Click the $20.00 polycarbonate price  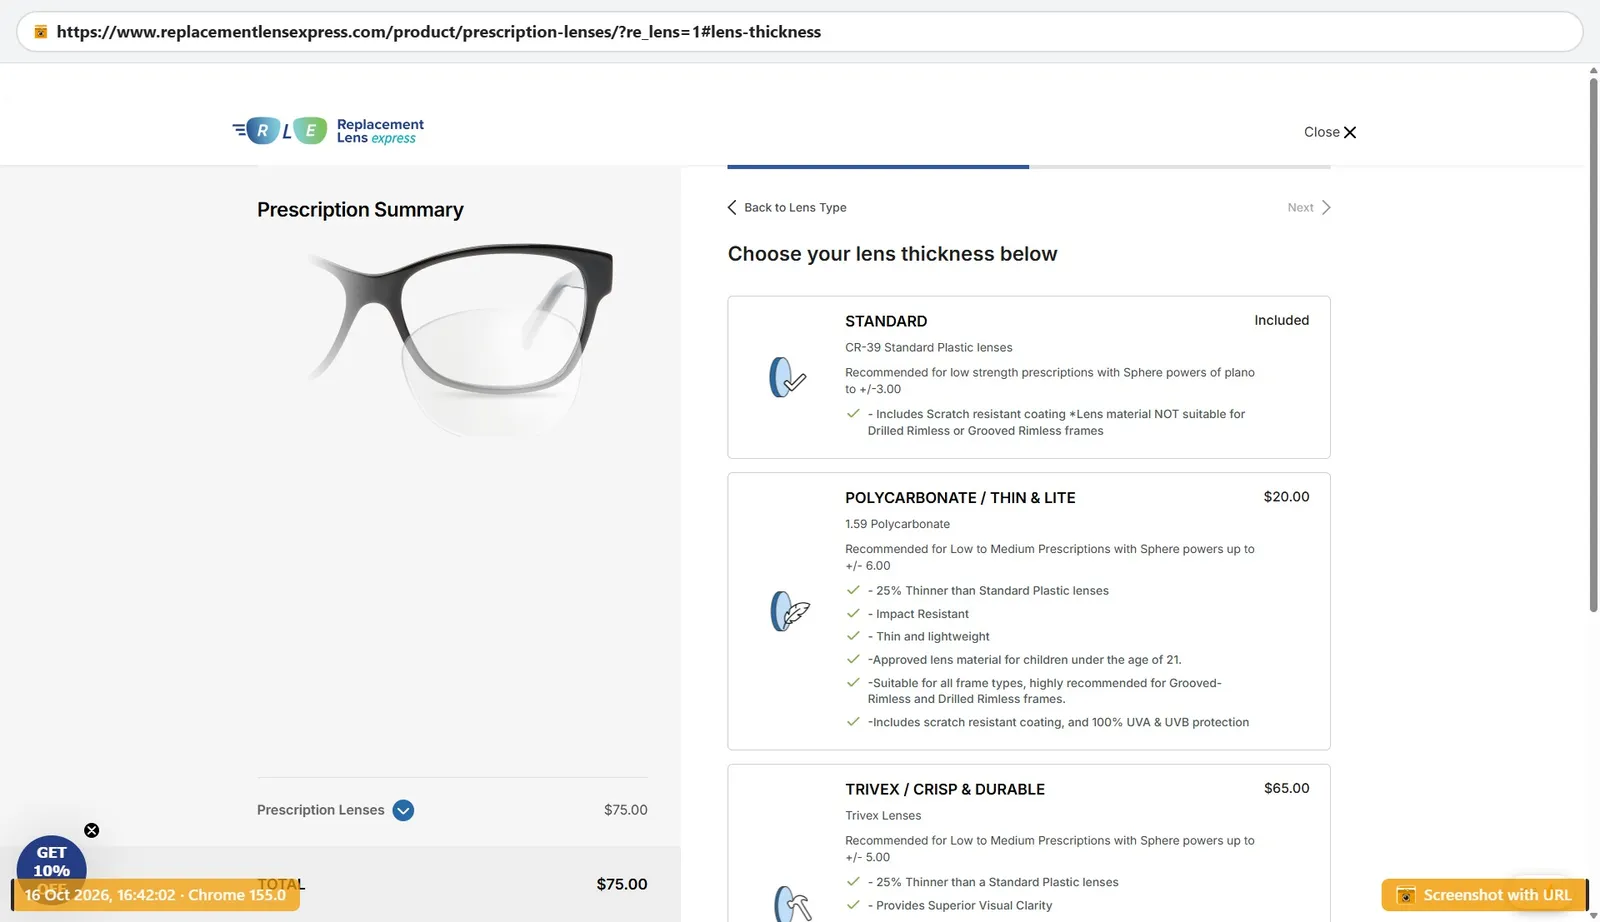(x=1286, y=496)
